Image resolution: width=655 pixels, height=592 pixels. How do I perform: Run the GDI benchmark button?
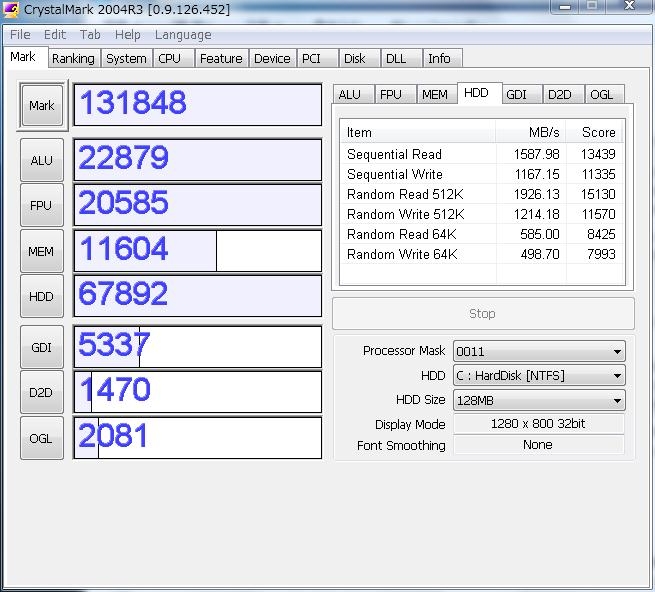42,347
